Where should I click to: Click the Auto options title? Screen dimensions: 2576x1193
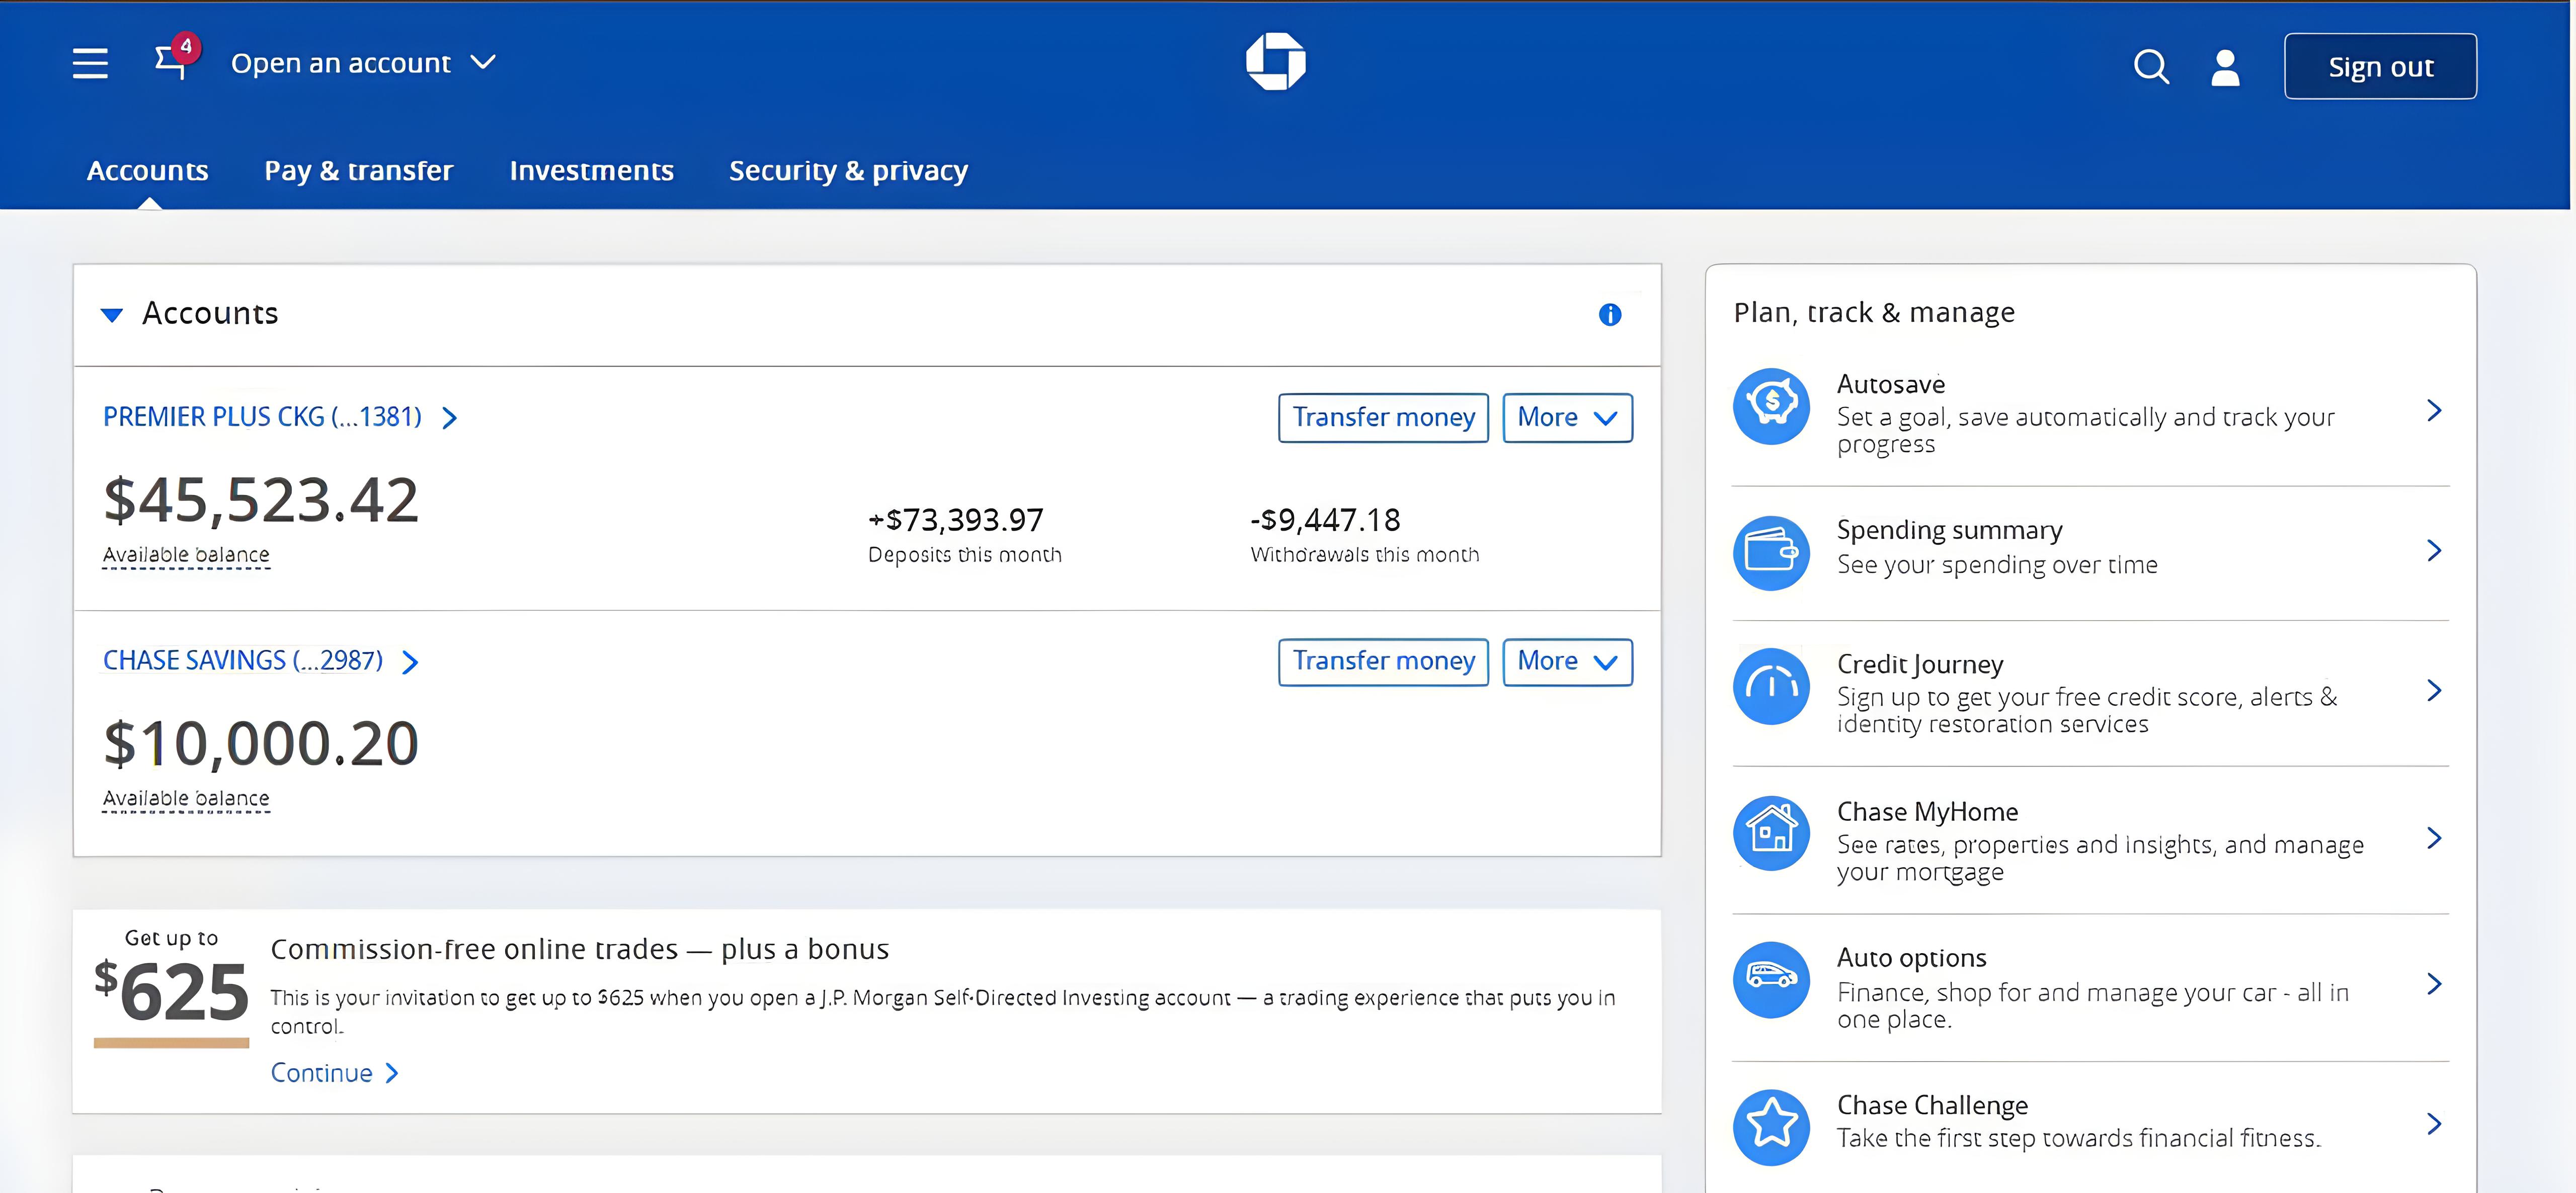pos(1911,958)
